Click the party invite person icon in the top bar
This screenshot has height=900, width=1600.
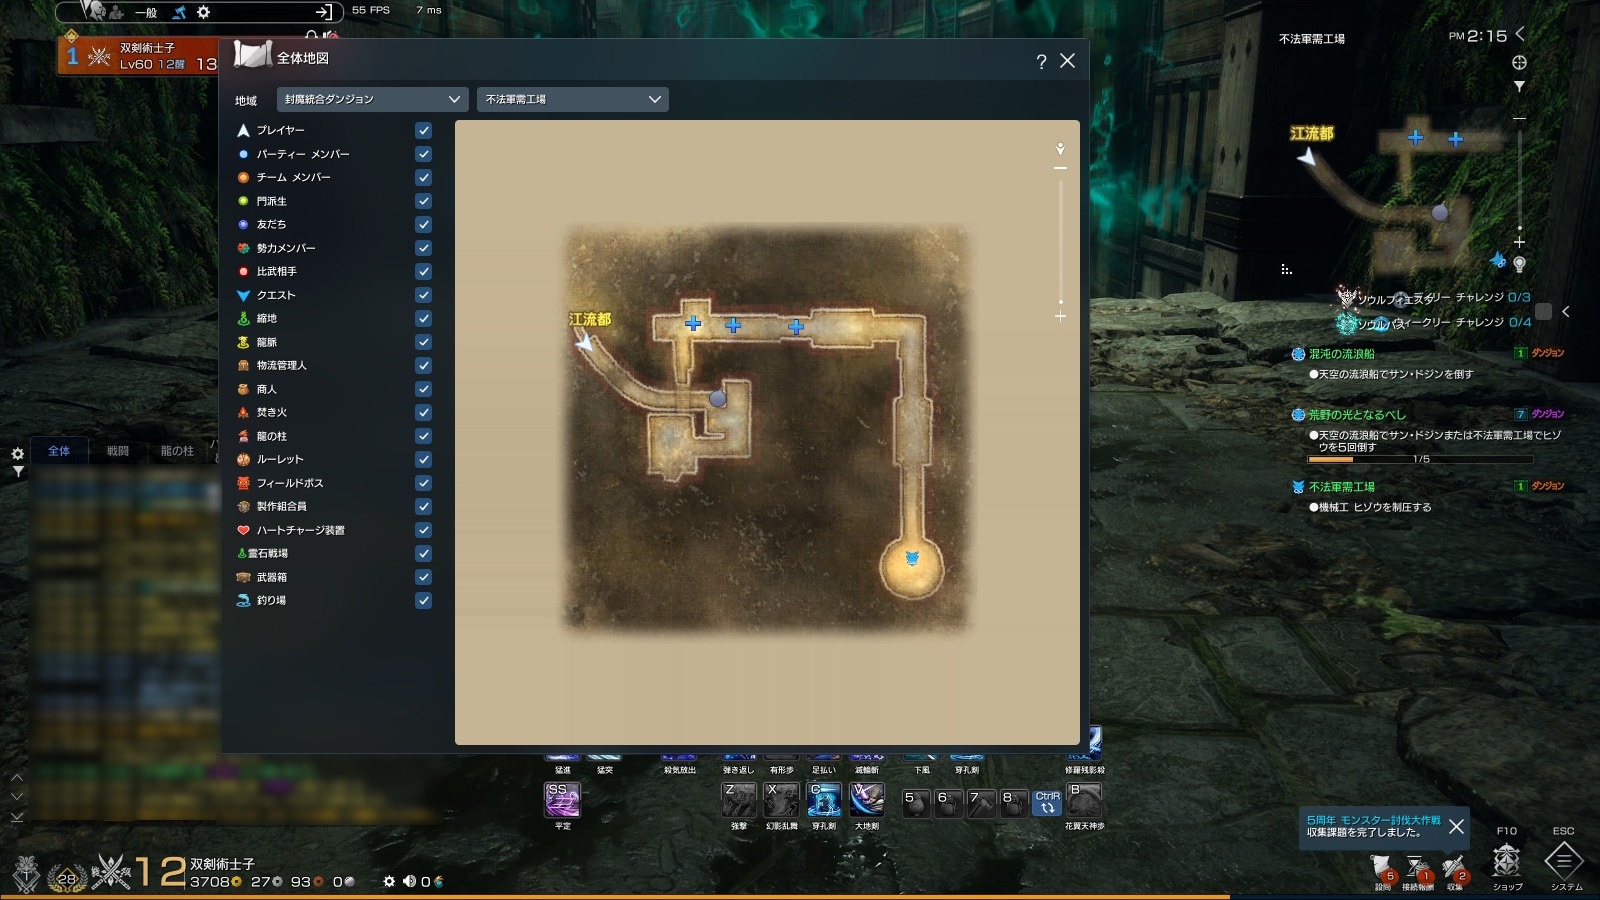coord(116,12)
